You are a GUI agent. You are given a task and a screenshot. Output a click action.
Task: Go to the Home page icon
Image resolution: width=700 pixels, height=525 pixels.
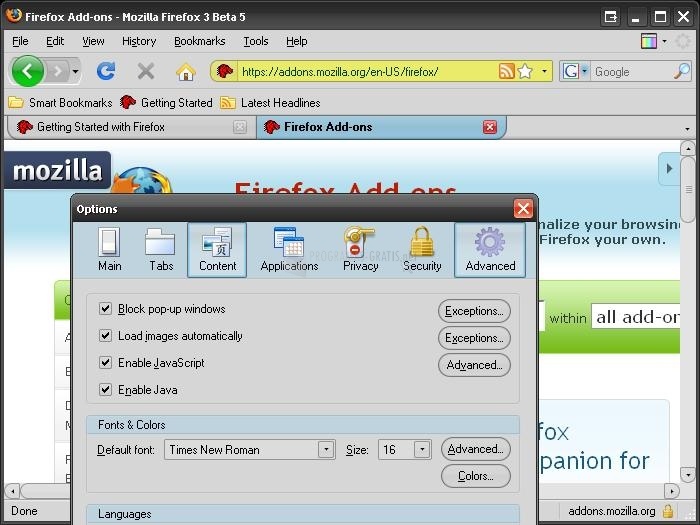coord(186,71)
